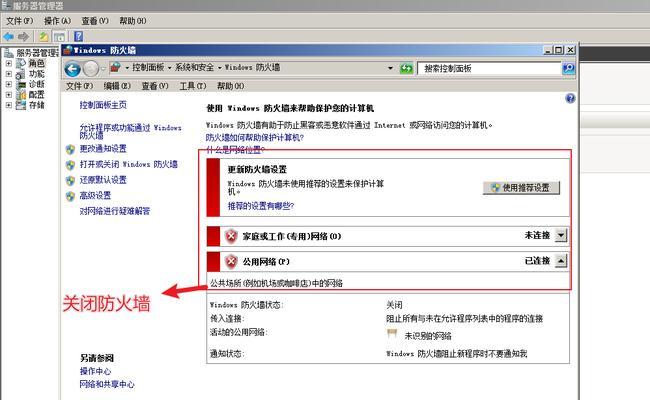Expand the 存储 tree node

8,105
